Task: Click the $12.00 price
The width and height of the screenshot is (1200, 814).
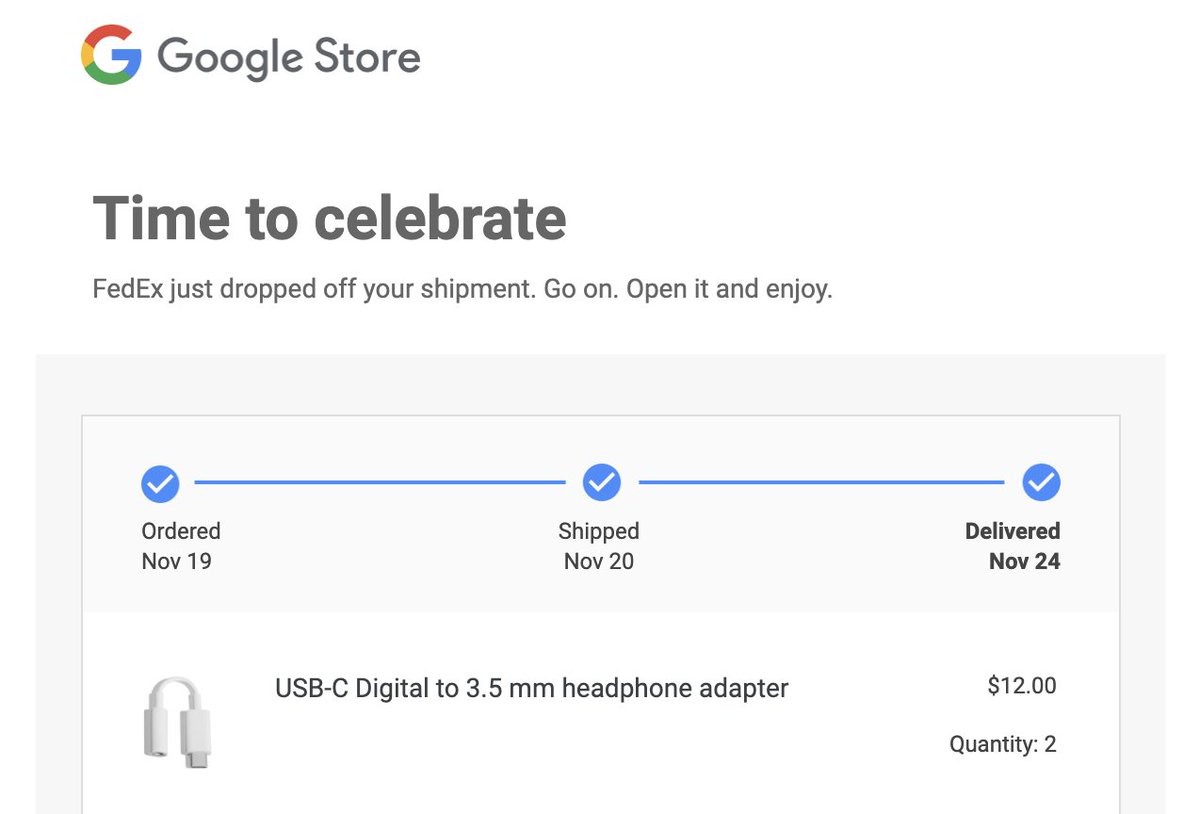Action: (1021, 686)
